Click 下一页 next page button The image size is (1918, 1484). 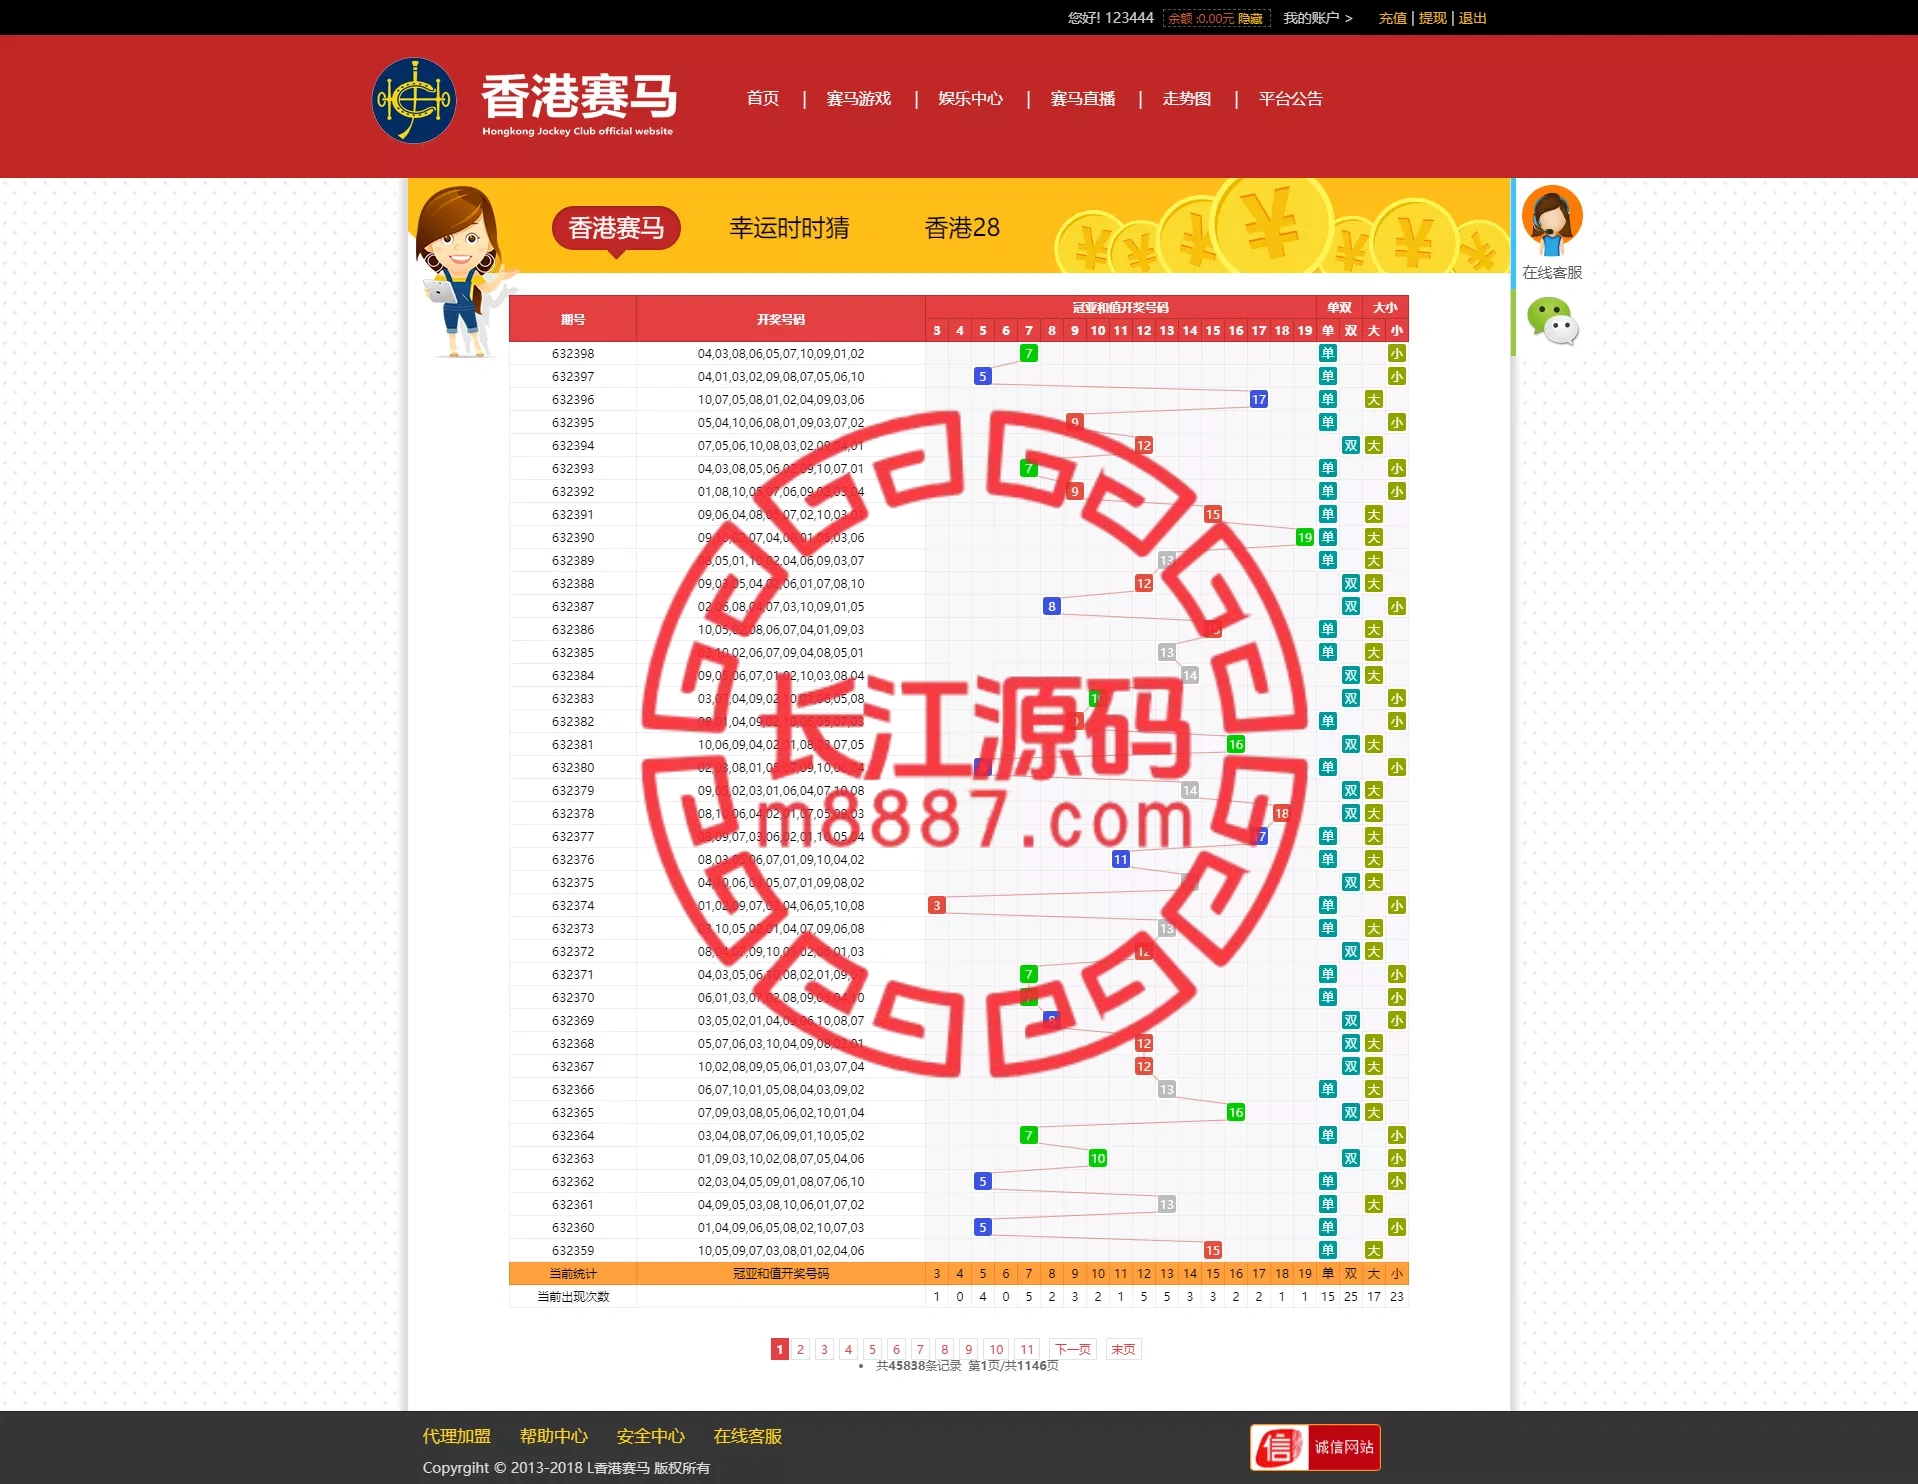coord(1073,1349)
